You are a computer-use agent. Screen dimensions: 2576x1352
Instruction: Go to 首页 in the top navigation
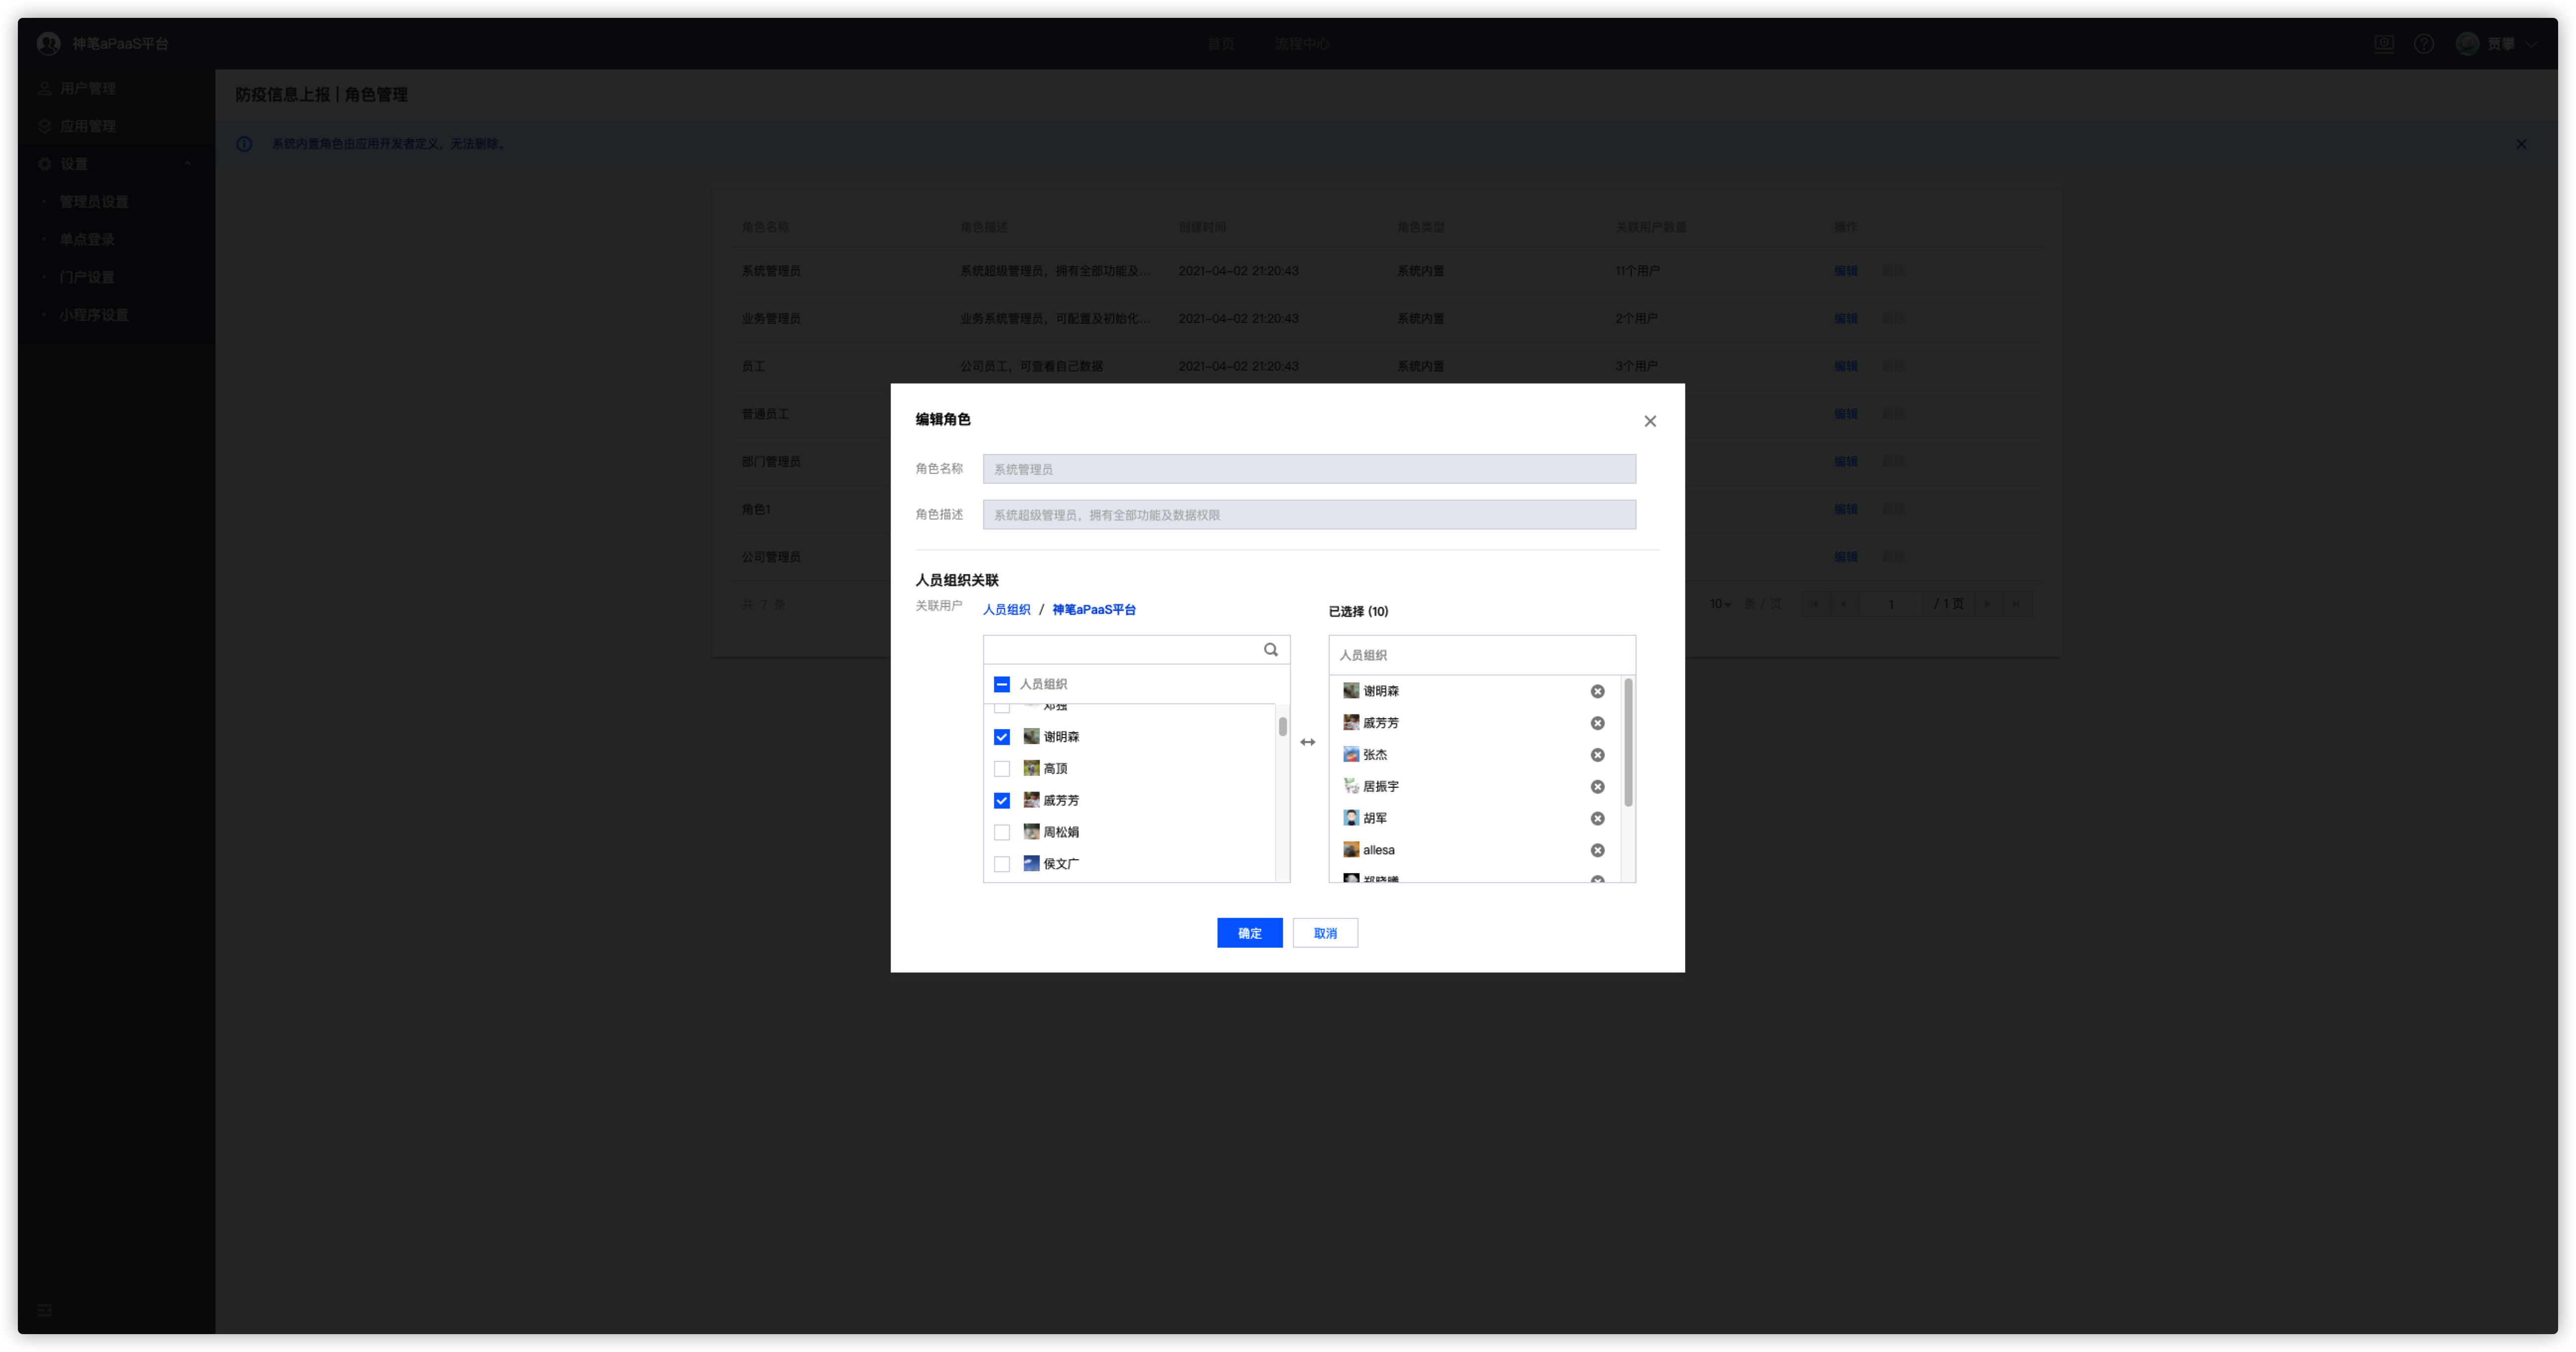click(1220, 44)
